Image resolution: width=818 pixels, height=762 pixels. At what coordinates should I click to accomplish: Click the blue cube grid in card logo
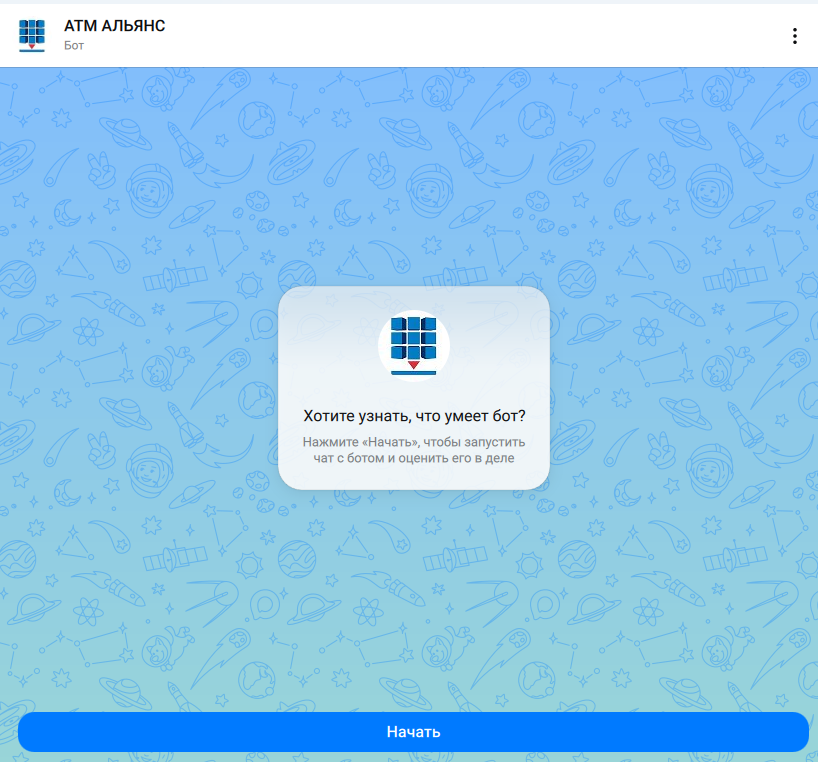point(414,337)
